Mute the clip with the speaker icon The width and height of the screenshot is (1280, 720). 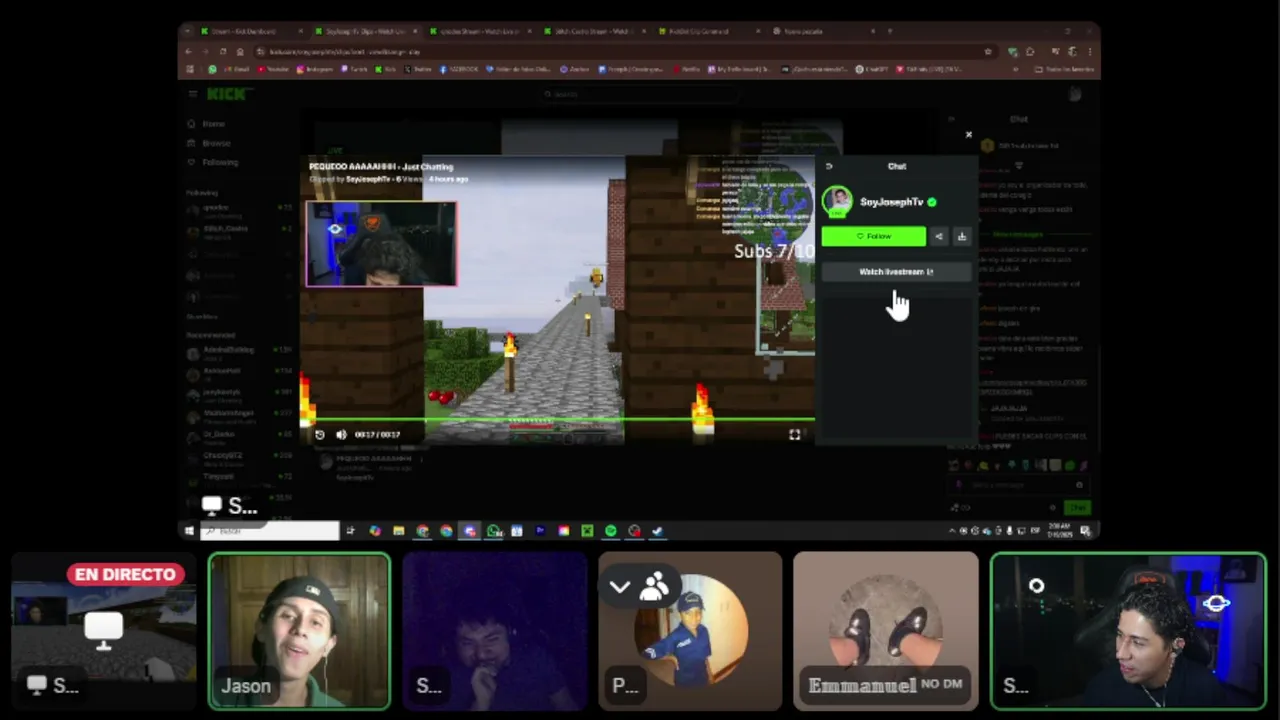[x=341, y=434]
